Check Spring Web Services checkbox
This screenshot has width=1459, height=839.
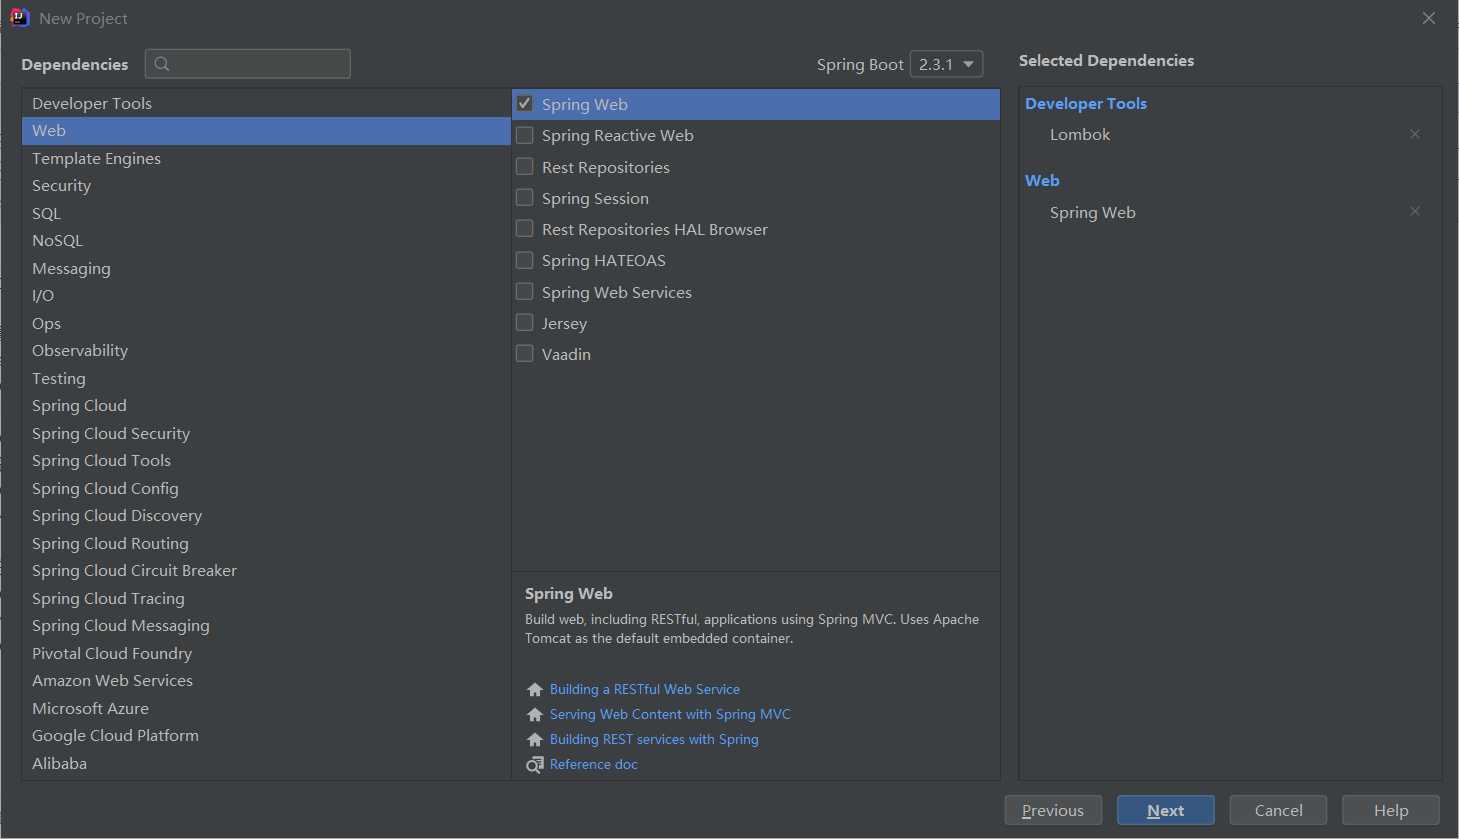coord(524,291)
